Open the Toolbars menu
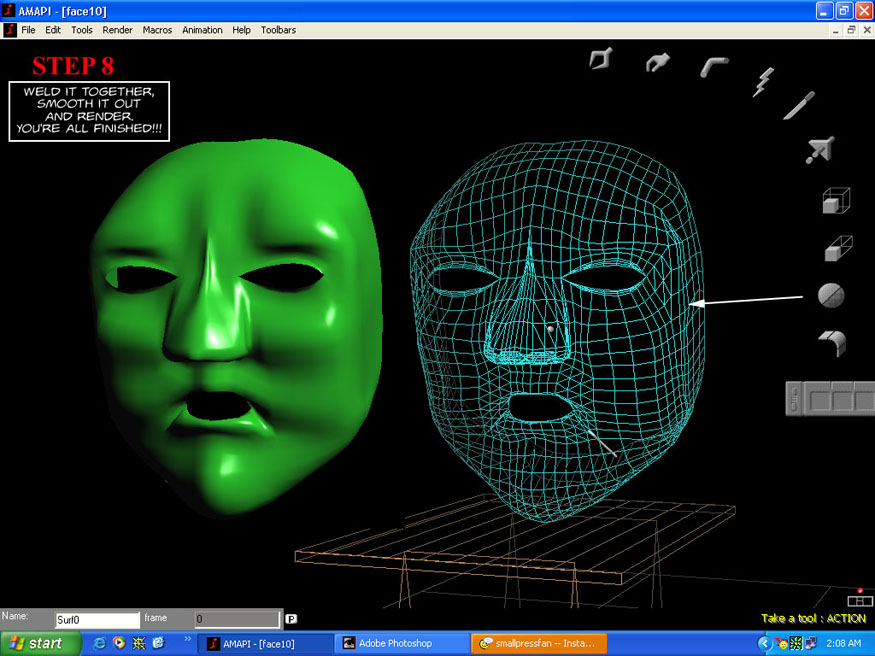Screen dimensions: 875x656 click(x=278, y=30)
